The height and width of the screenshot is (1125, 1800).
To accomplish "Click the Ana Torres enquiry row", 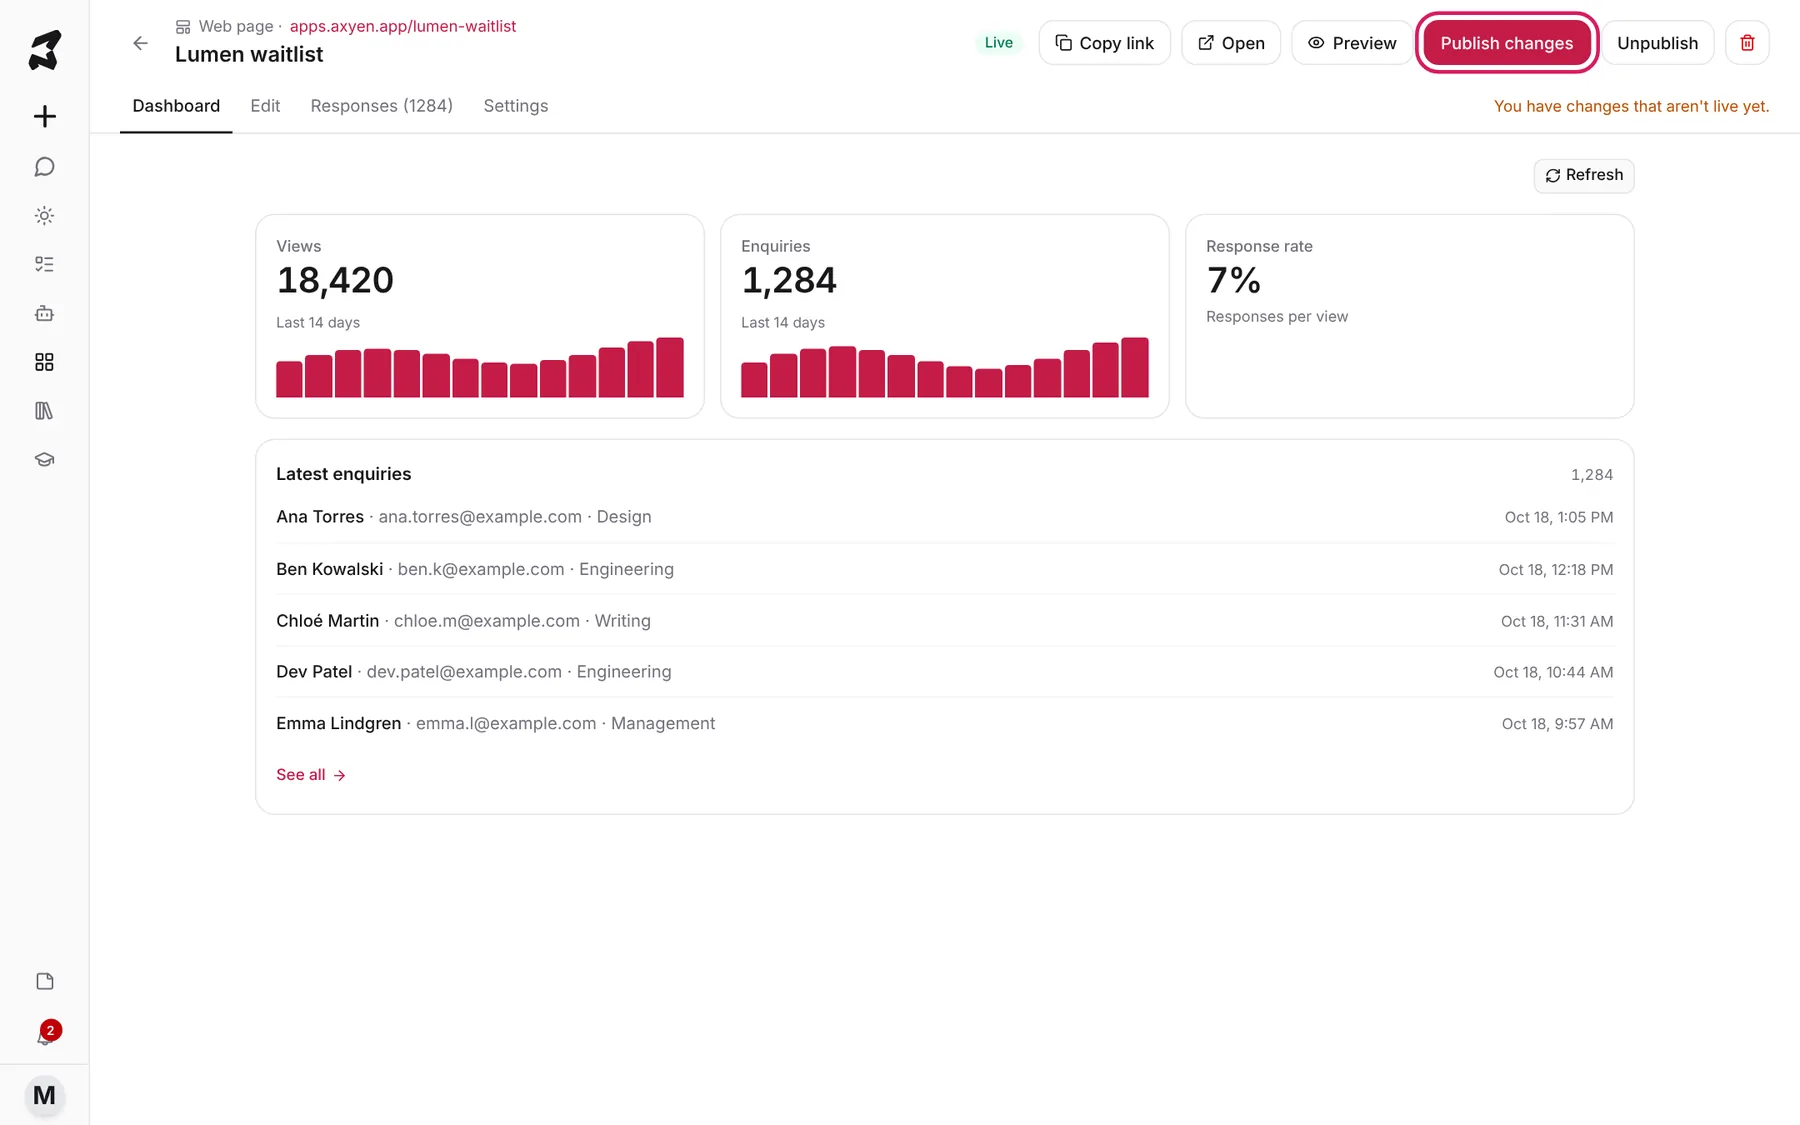I will [944, 517].
